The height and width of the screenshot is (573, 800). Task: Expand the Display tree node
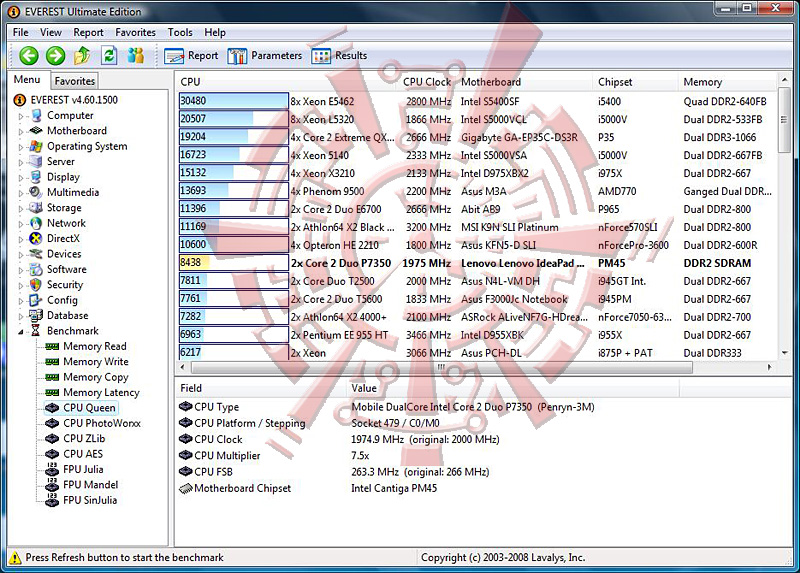(21, 178)
